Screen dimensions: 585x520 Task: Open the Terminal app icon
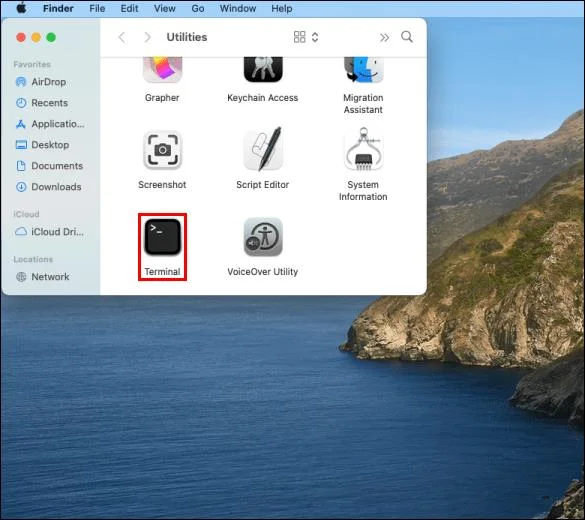coord(162,237)
